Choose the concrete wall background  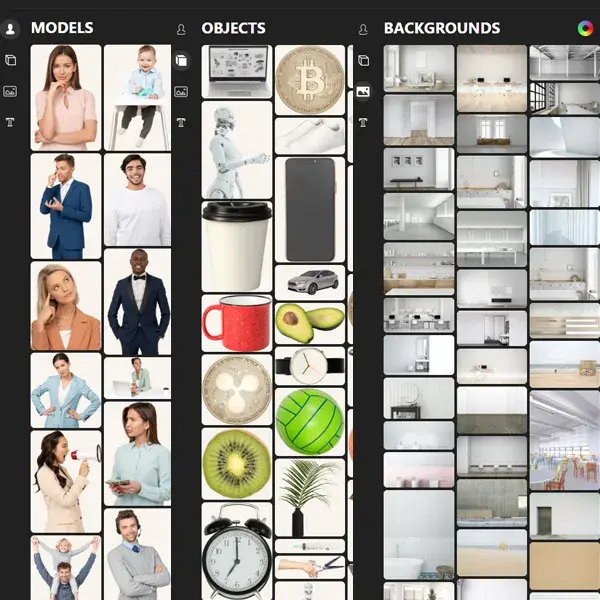pyautogui.click(x=492, y=502)
